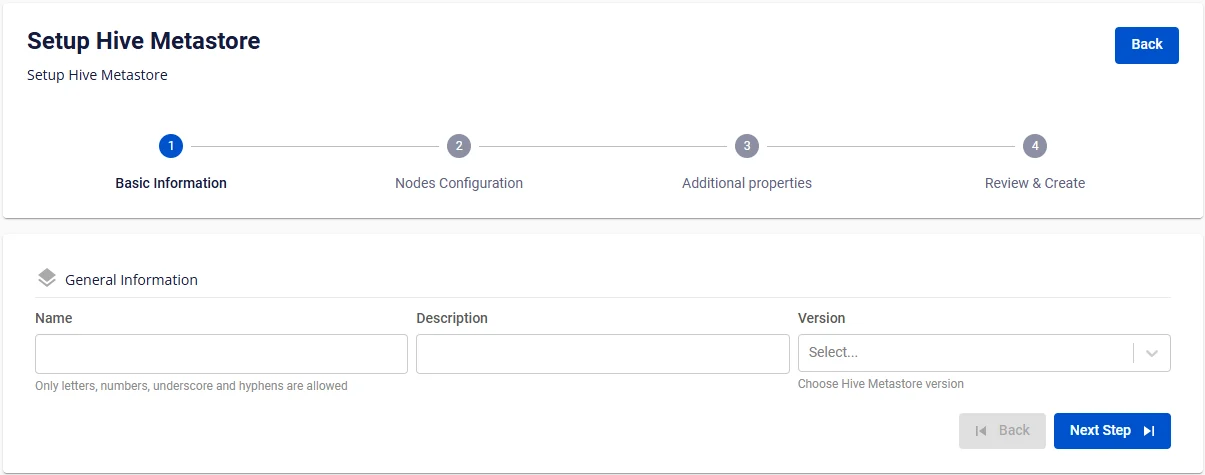This screenshot has width=1205, height=475.
Task: Go to Basic Information step label
Action: coord(171,183)
